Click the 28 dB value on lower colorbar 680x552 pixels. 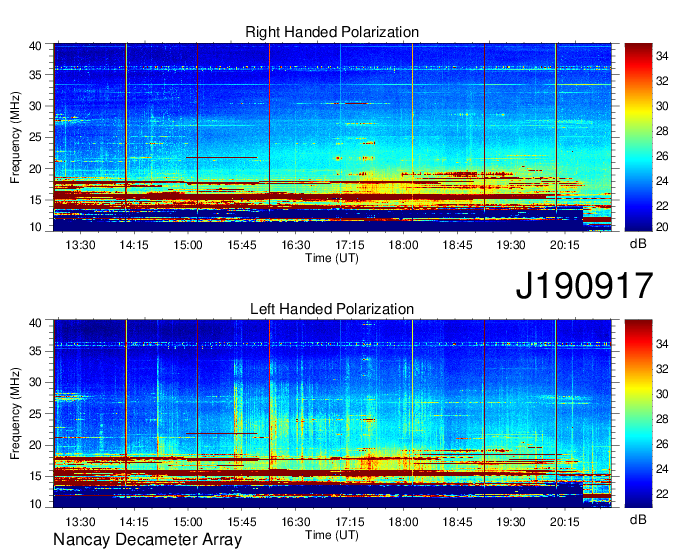(662, 419)
